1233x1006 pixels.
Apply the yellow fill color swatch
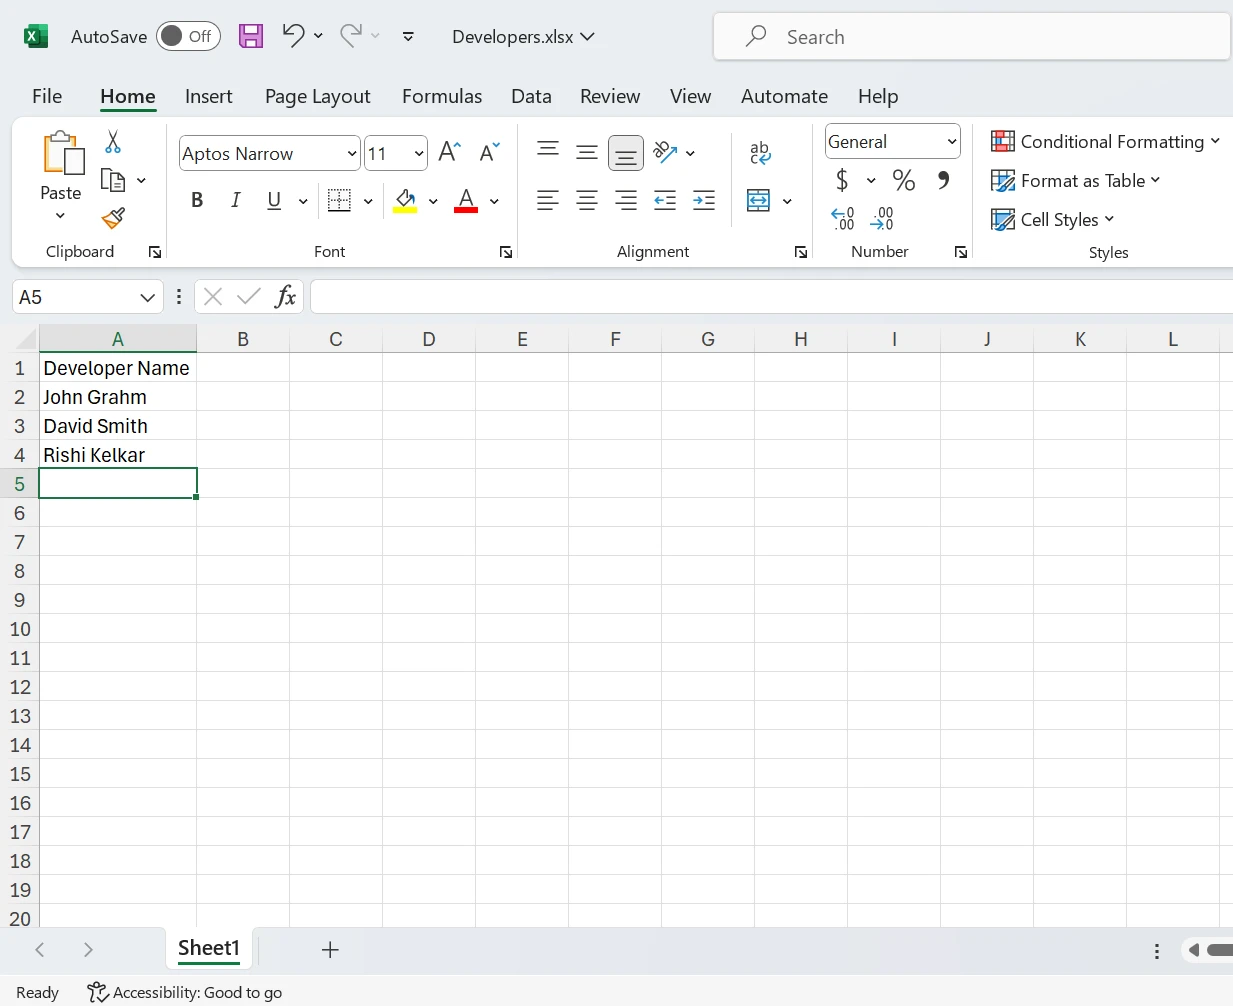[405, 201]
